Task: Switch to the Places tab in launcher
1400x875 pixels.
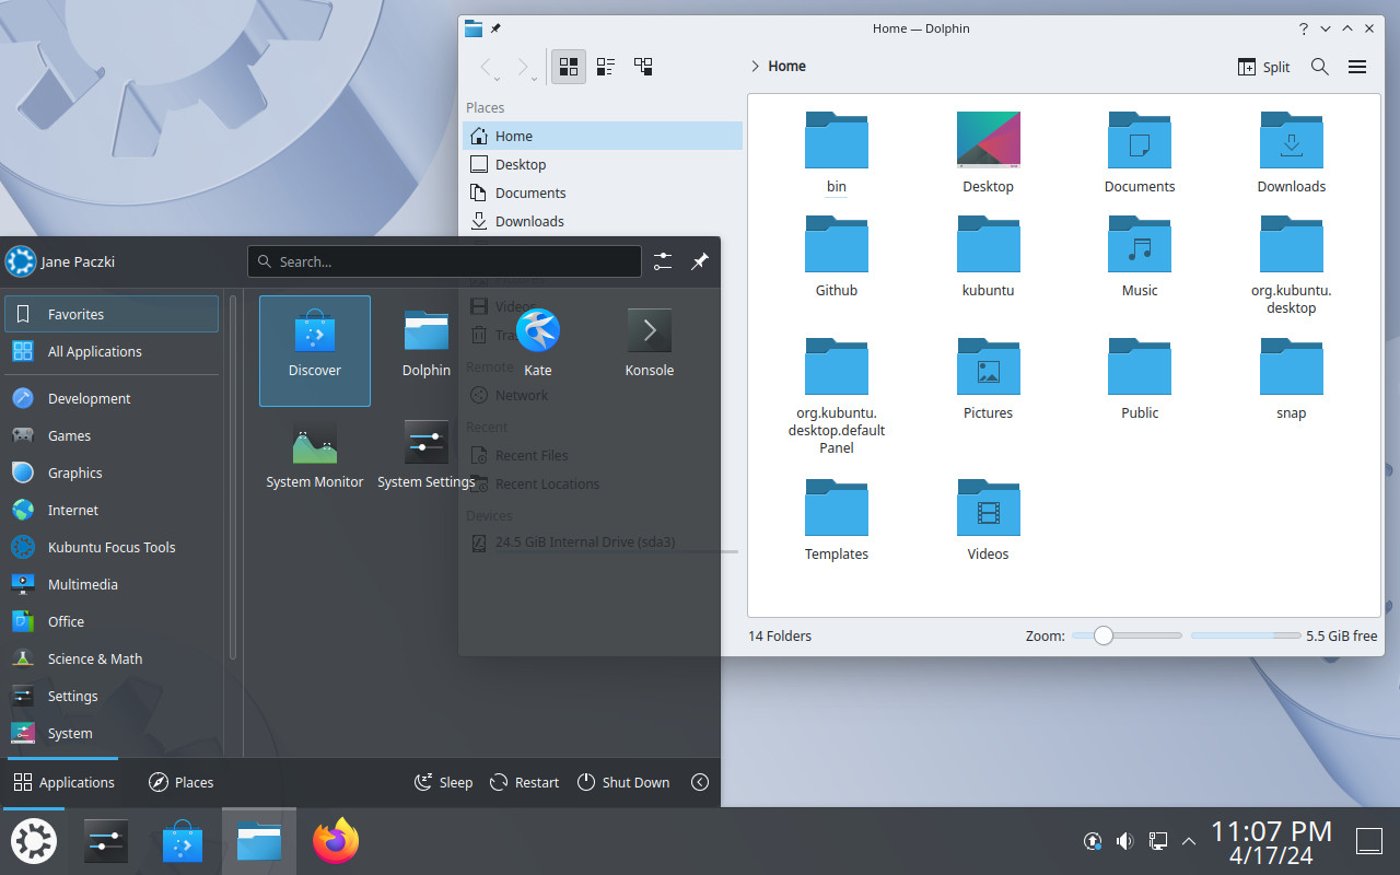Action: [181, 782]
